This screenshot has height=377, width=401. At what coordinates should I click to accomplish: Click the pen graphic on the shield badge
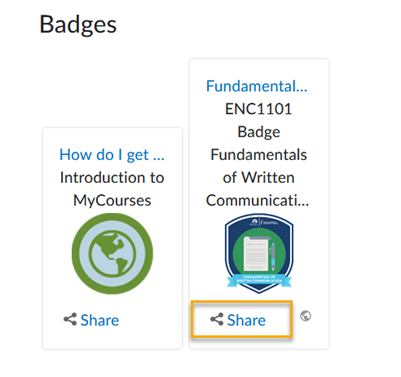point(273,256)
